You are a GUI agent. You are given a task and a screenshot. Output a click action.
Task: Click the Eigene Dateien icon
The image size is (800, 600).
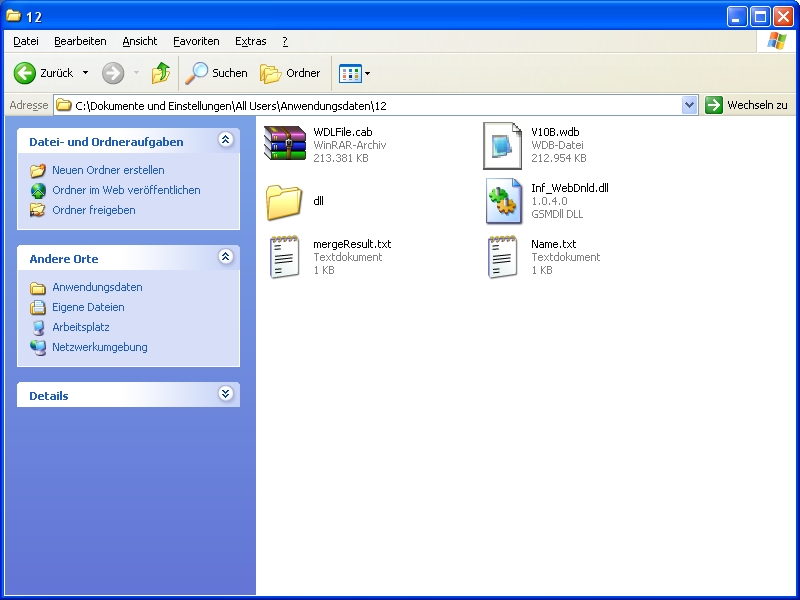[x=38, y=307]
